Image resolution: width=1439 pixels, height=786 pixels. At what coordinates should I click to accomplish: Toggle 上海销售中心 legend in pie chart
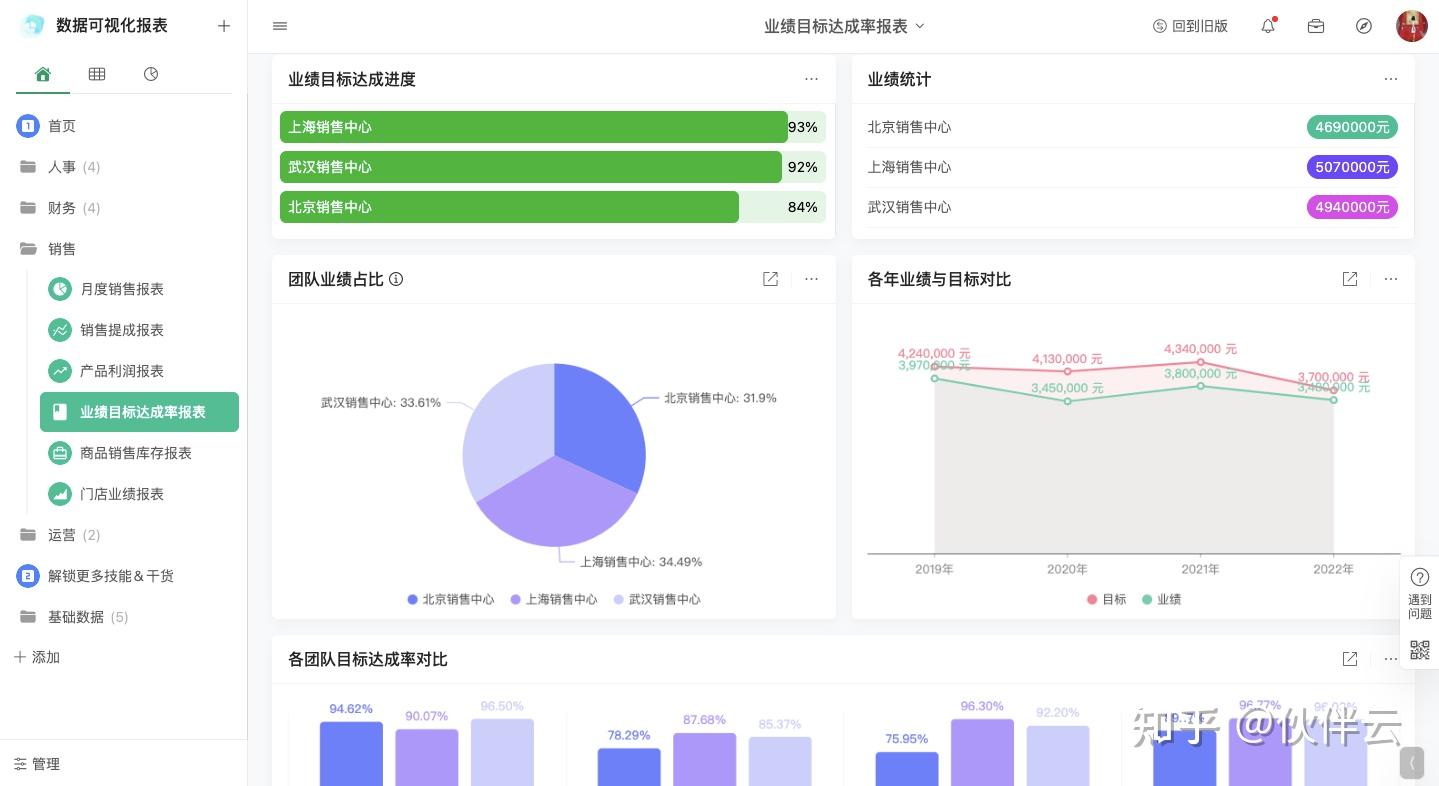tap(554, 599)
